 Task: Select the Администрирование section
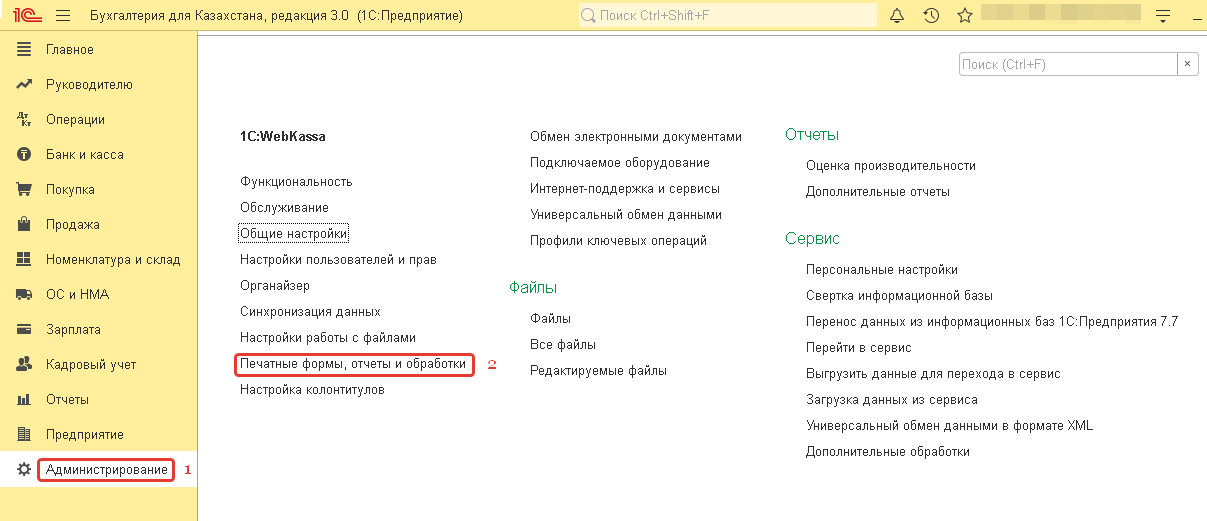point(107,470)
